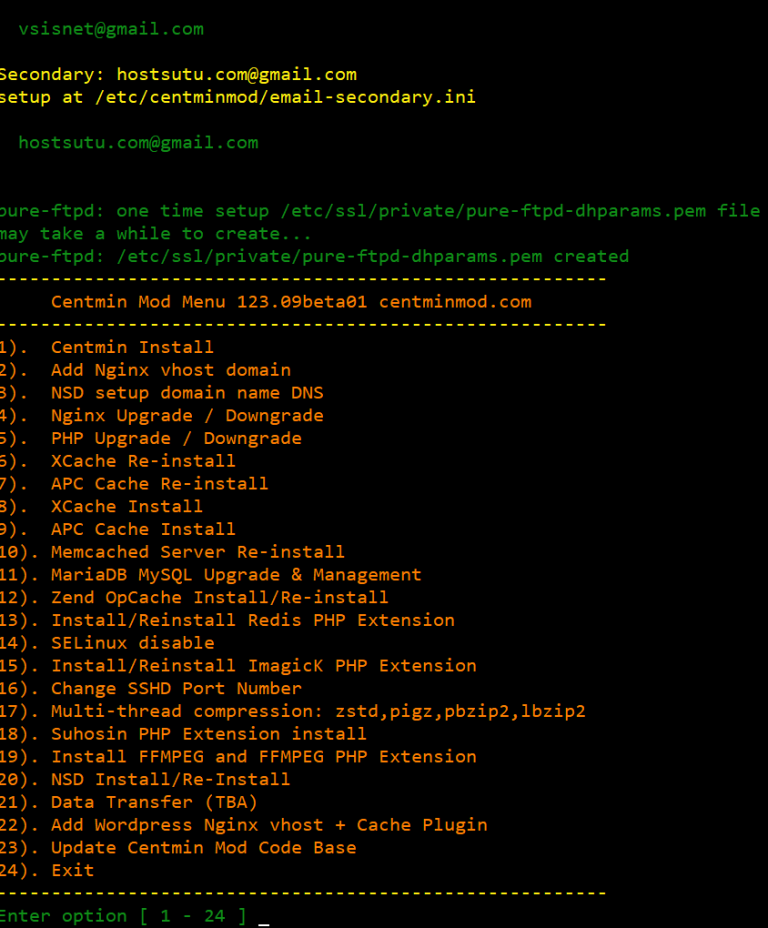Choose Multi-thread compression menu line
Screen dimensions: 768x928
[x=318, y=712]
